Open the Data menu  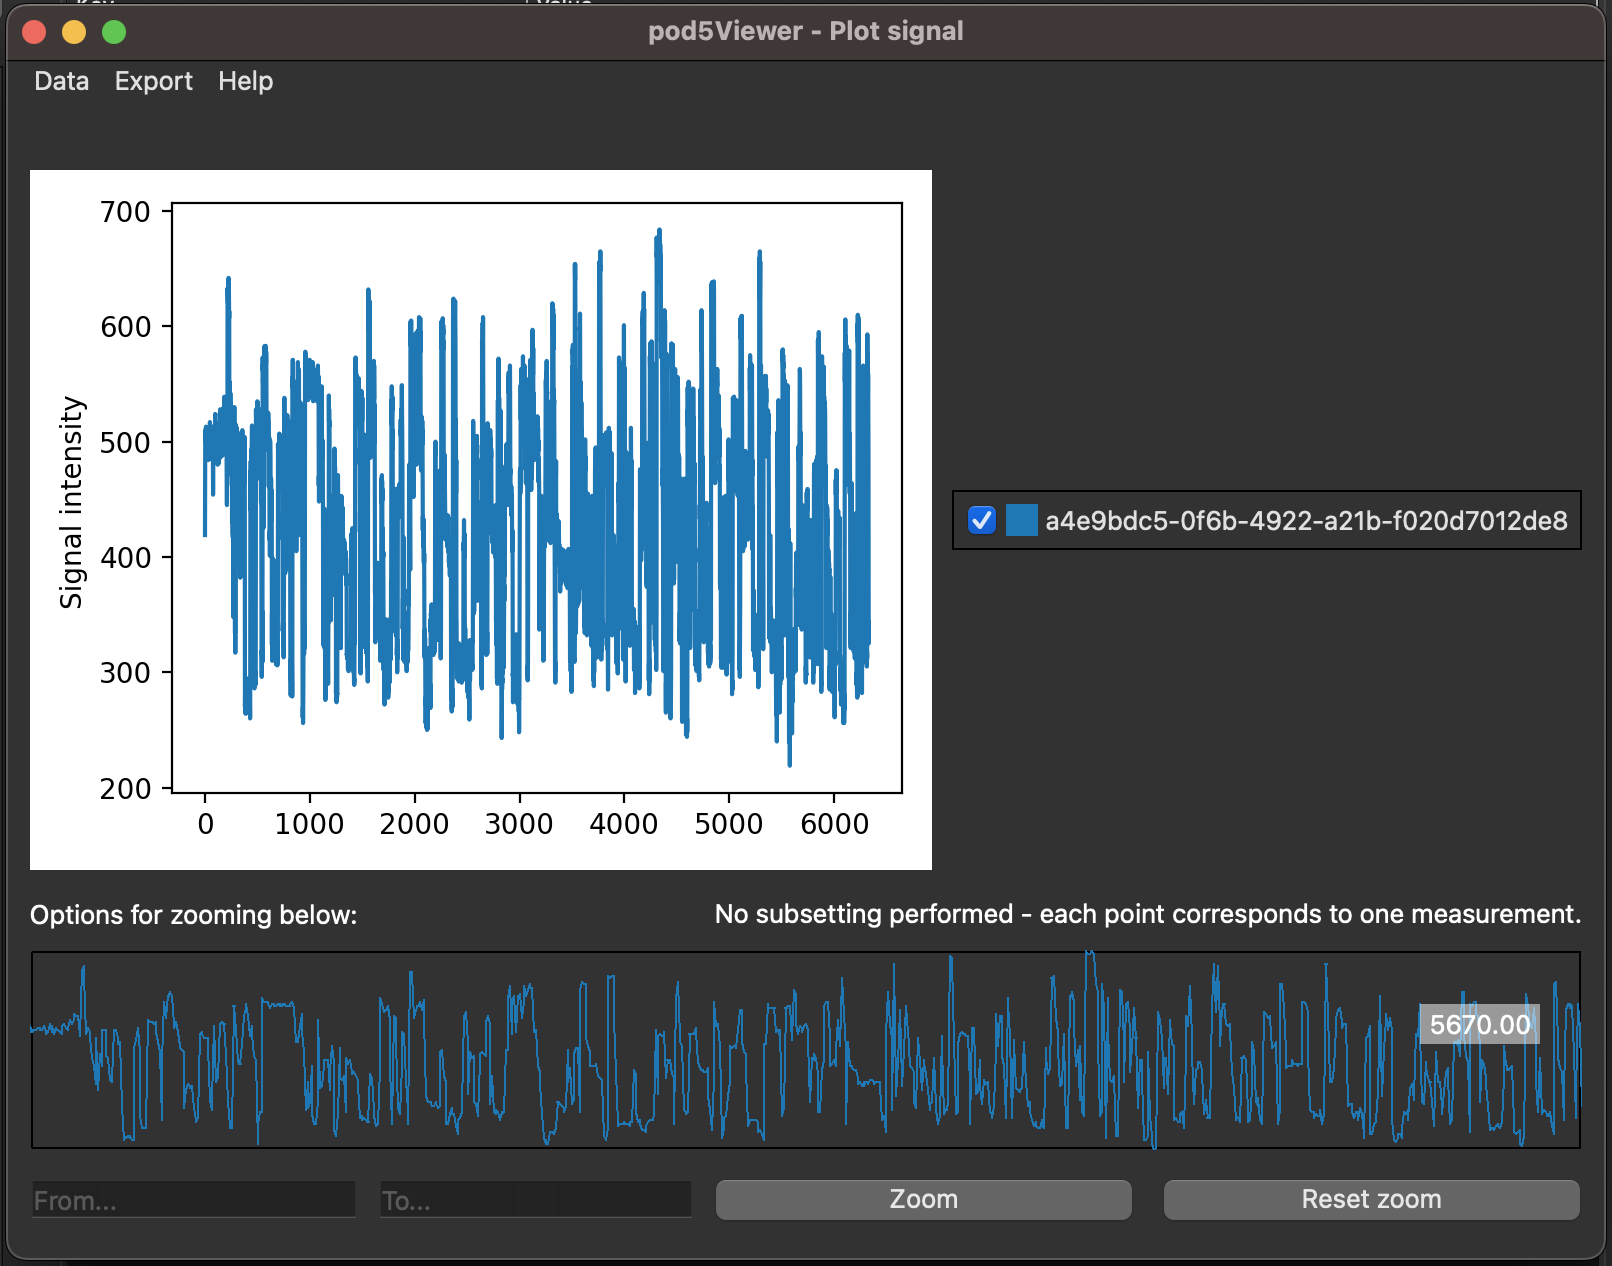61,81
